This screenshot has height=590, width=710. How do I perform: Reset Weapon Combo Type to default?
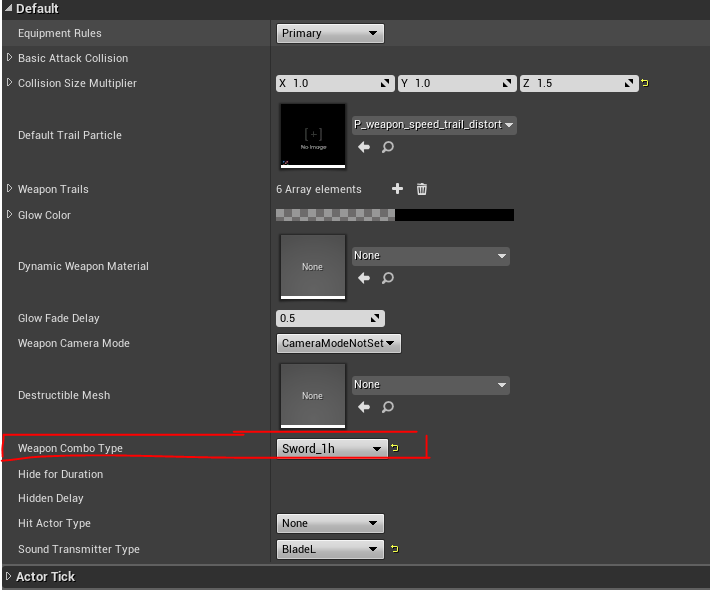pos(395,448)
